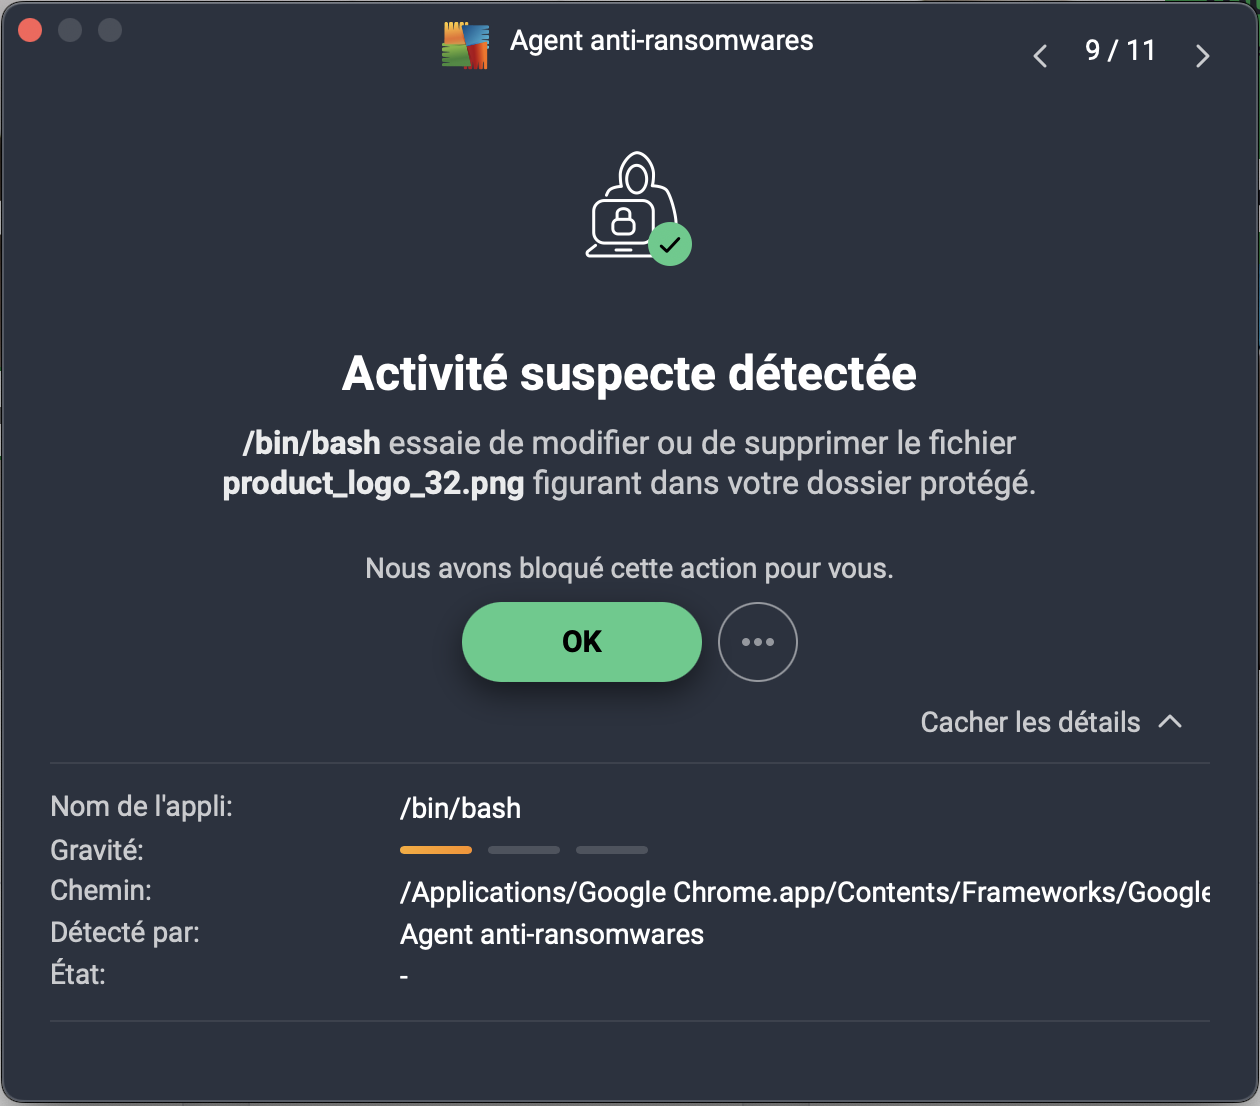Click the Activité suspecte détectée heading

point(630,374)
